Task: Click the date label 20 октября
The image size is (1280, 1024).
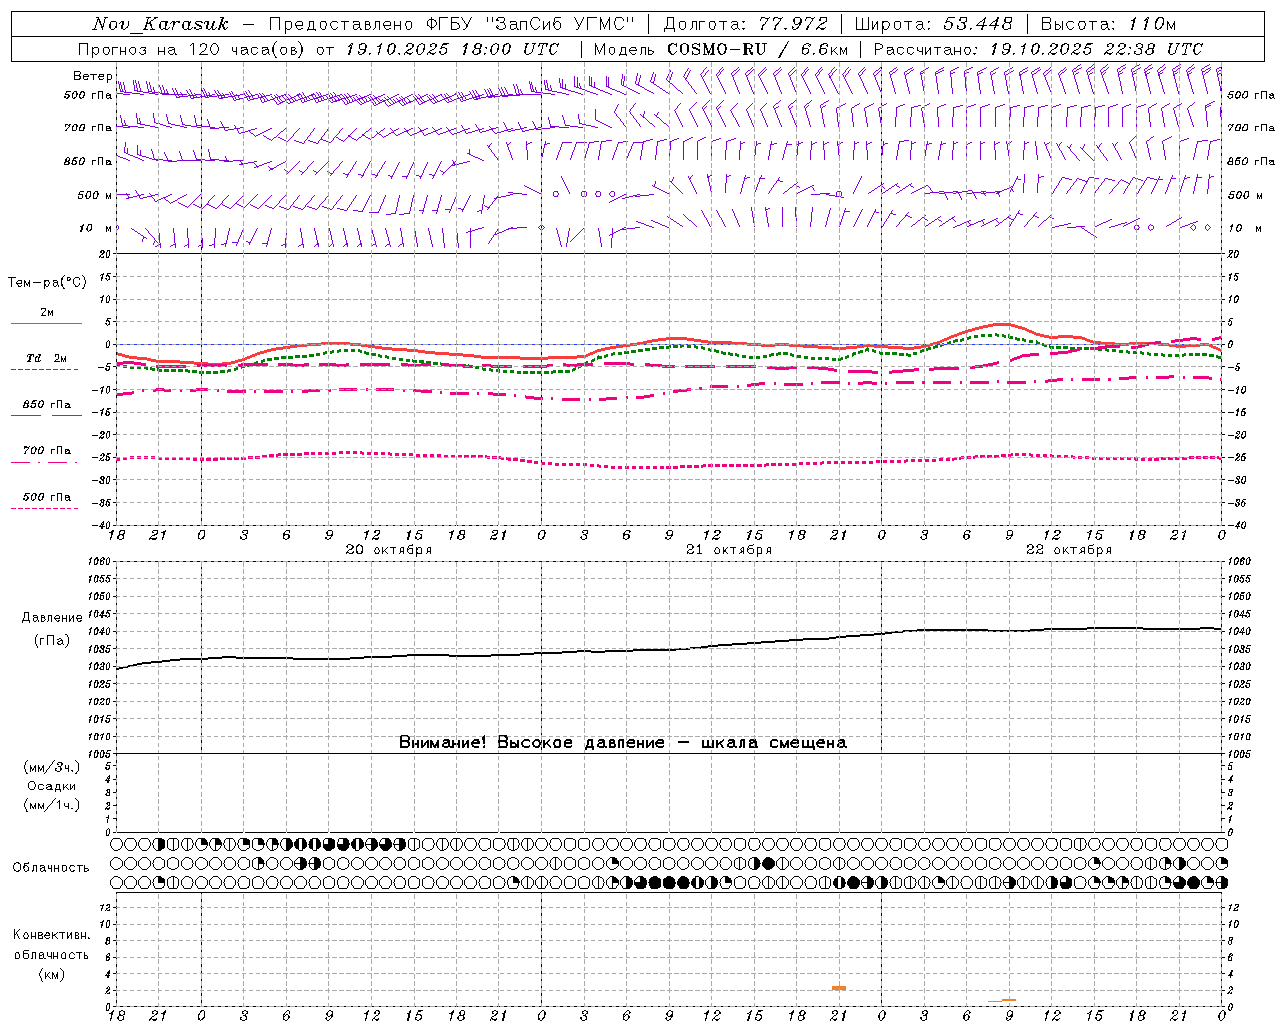Action: click(389, 550)
